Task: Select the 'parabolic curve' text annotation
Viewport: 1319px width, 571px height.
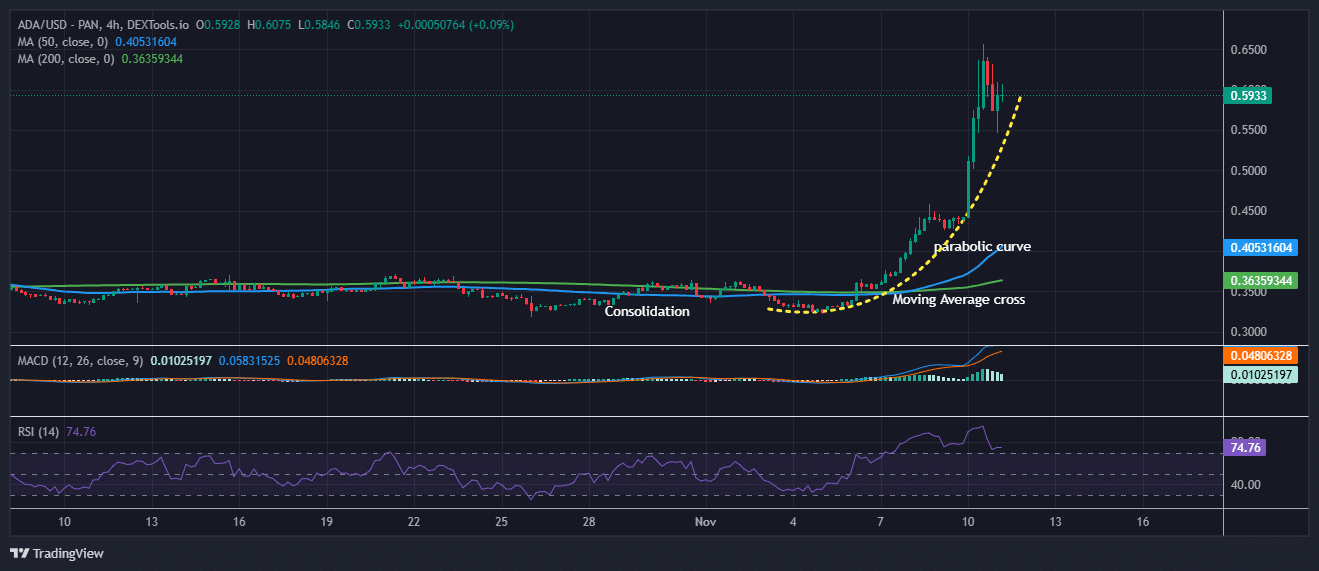Action: [982, 246]
